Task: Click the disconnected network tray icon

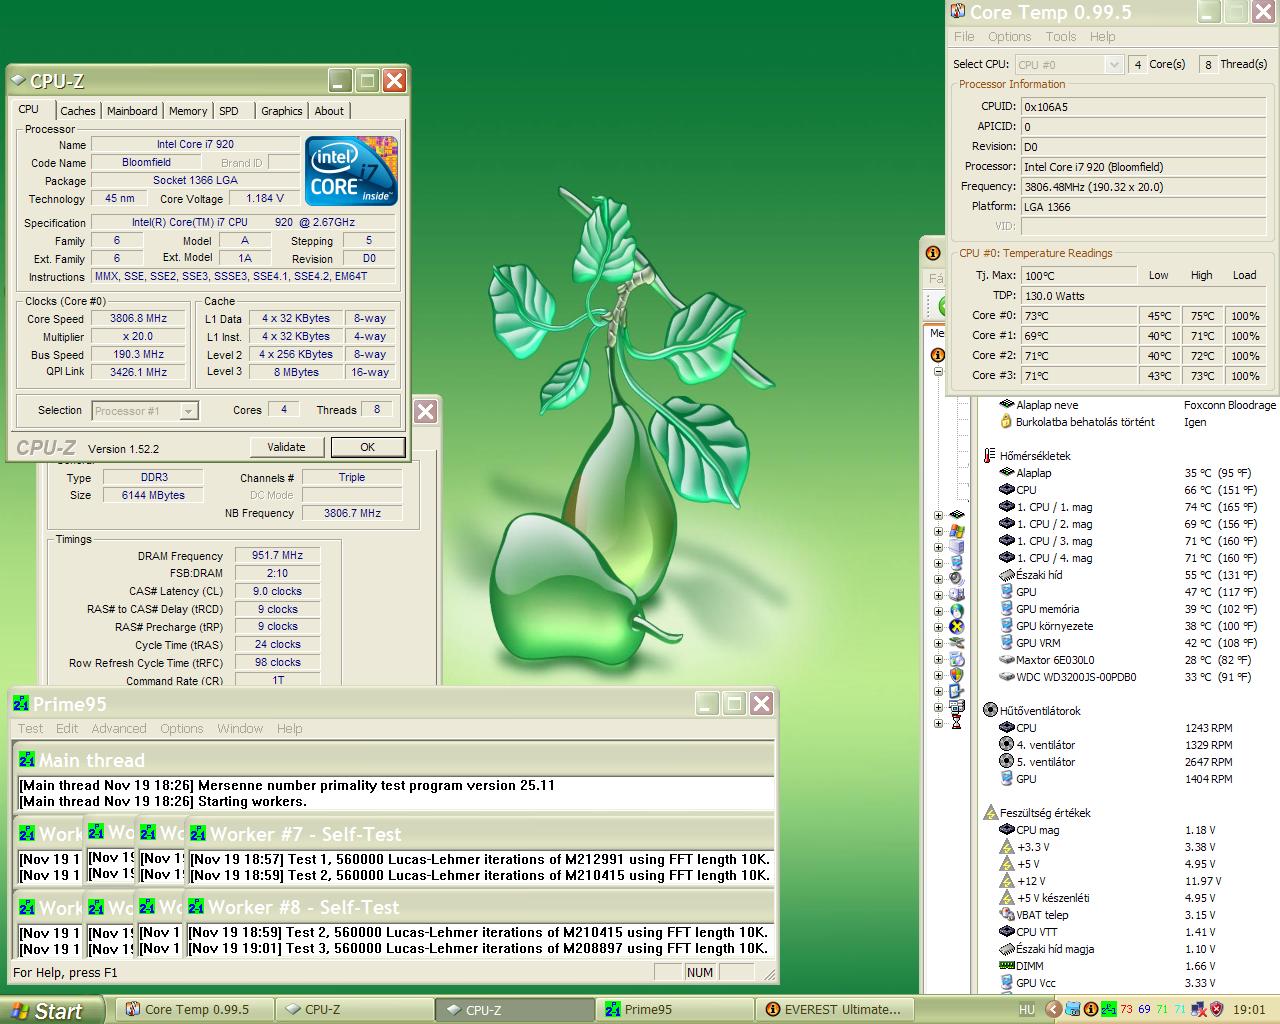Action: pyautogui.click(x=1198, y=1010)
